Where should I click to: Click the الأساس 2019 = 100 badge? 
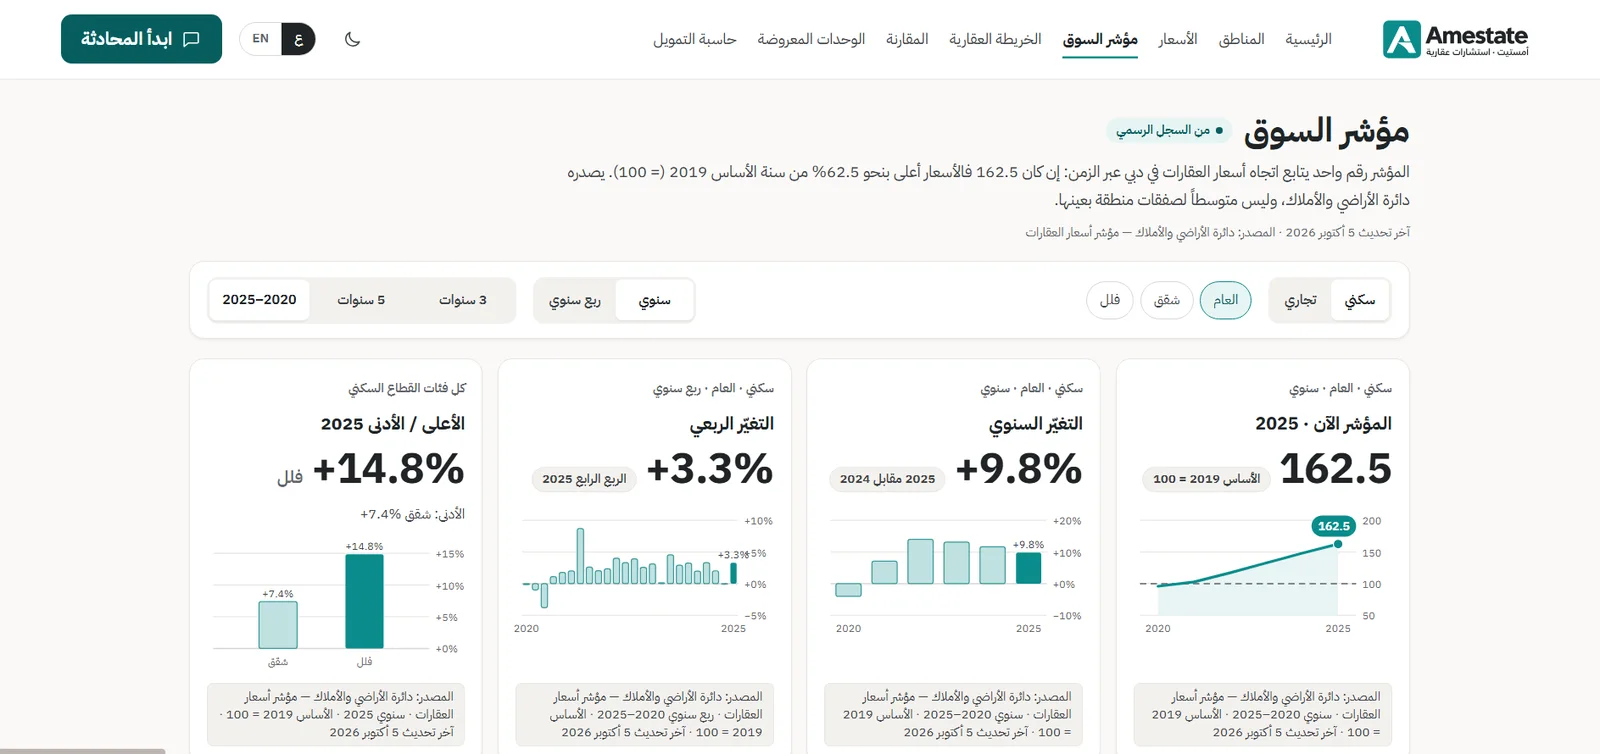(x=1206, y=479)
